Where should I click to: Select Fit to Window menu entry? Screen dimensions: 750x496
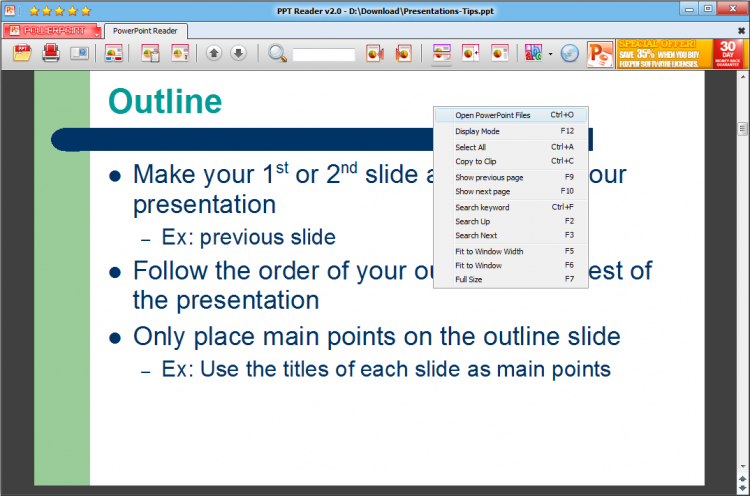[x=511, y=265]
